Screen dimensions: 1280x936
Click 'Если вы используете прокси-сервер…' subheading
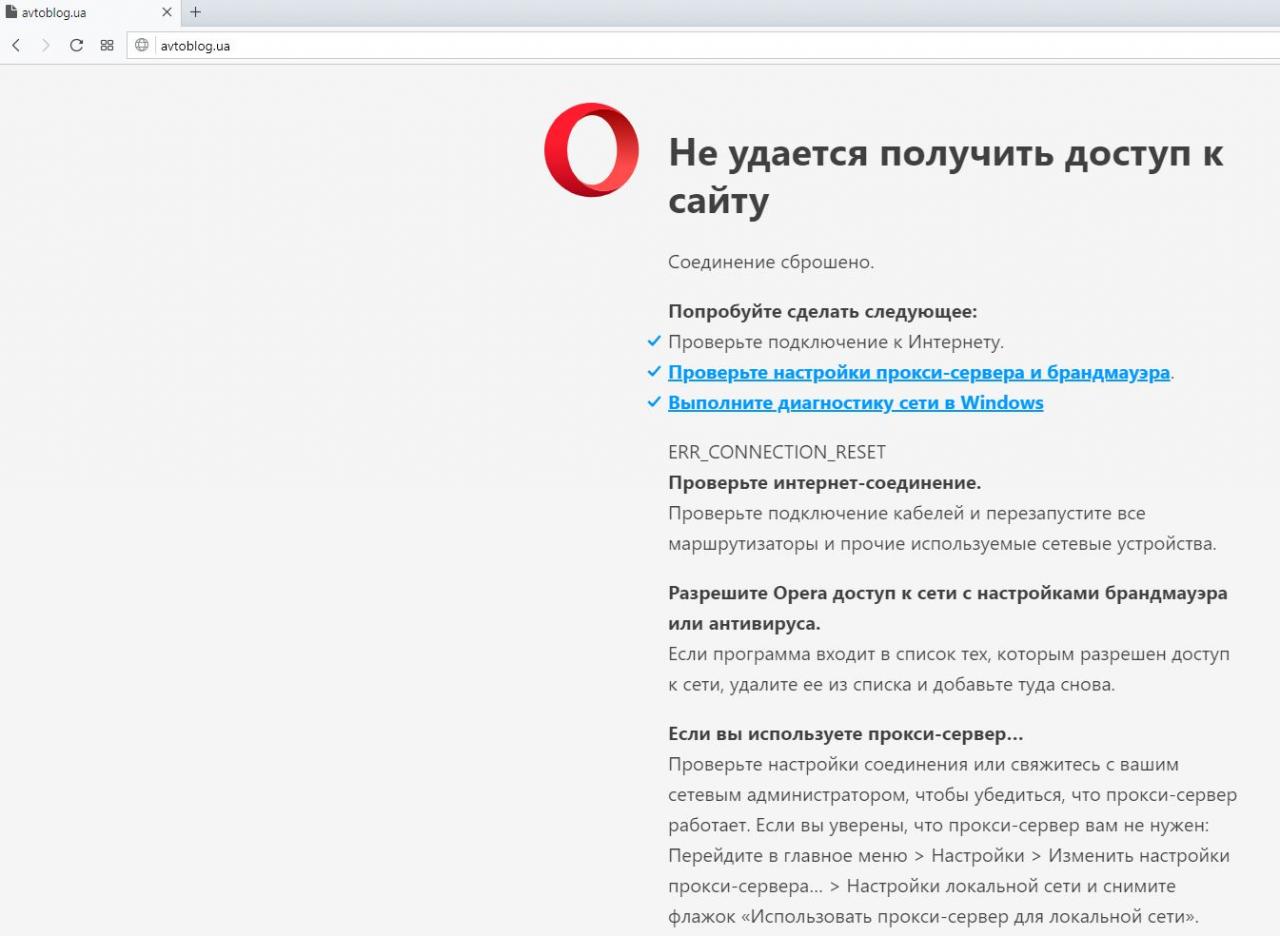tap(846, 734)
